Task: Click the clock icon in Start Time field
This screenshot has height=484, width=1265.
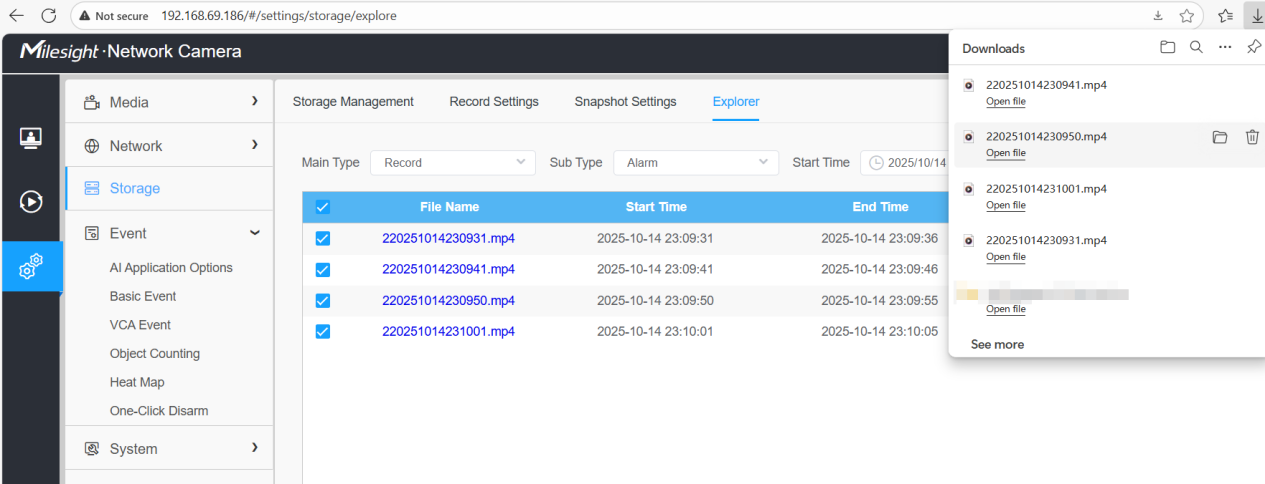Action: [876, 162]
